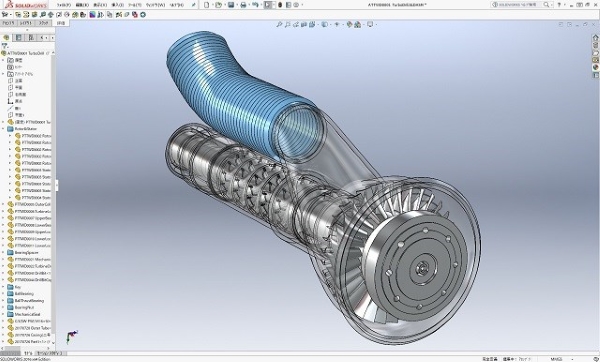
Task: Expand the Key folder in the feature tree
Action: pos(3,287)
